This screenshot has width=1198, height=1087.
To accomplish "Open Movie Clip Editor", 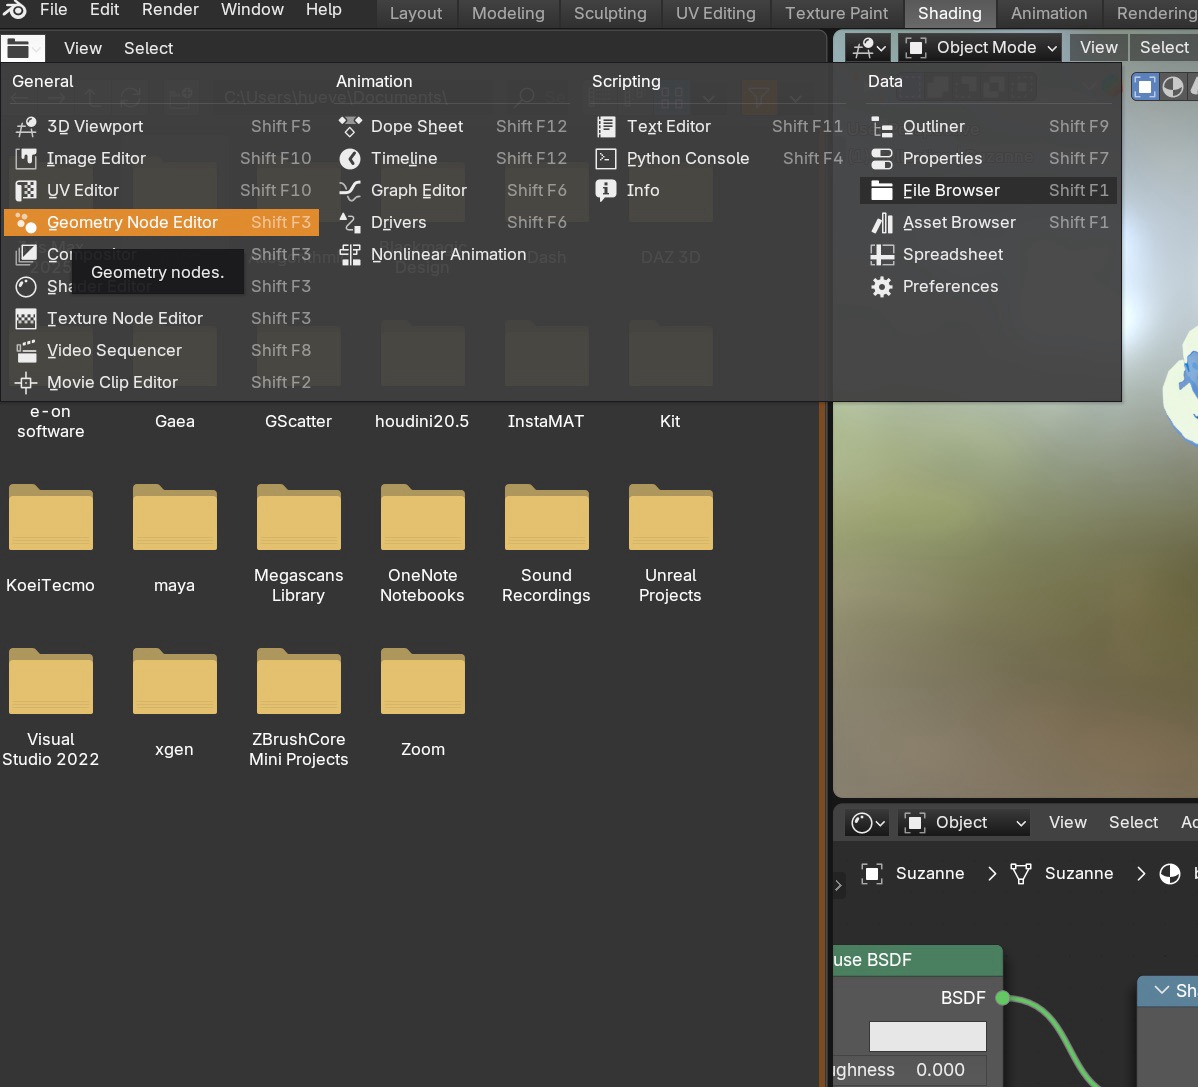I will coord(162,382).
